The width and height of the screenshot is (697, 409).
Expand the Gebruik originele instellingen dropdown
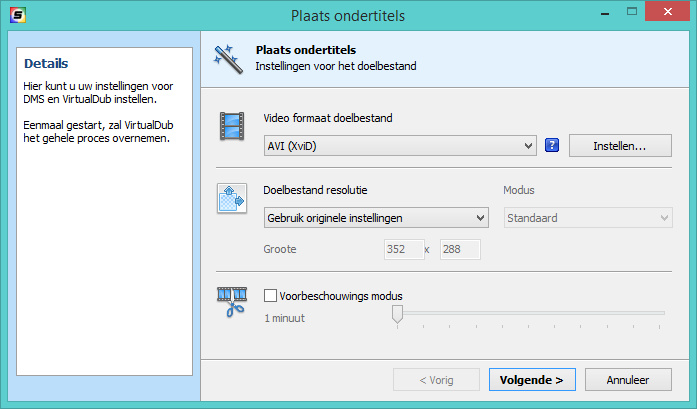[375, 218]
